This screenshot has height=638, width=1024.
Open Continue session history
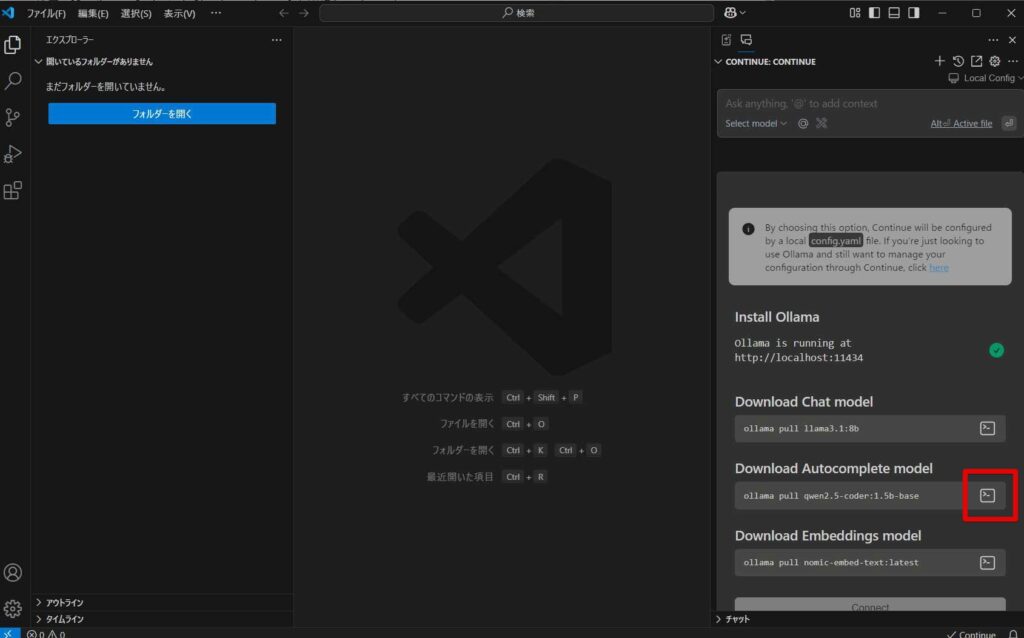(958, 60)
